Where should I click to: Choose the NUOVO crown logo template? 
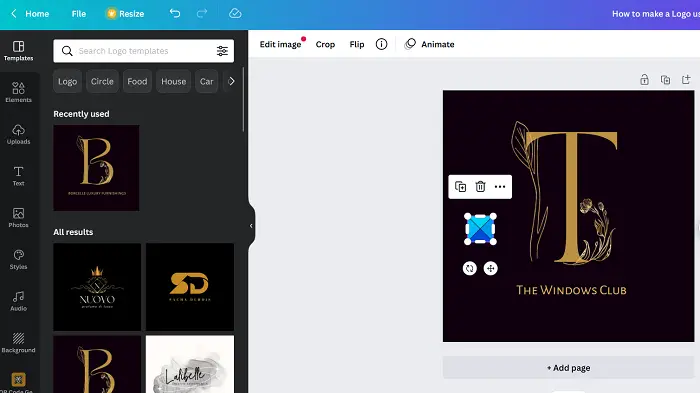97,287
